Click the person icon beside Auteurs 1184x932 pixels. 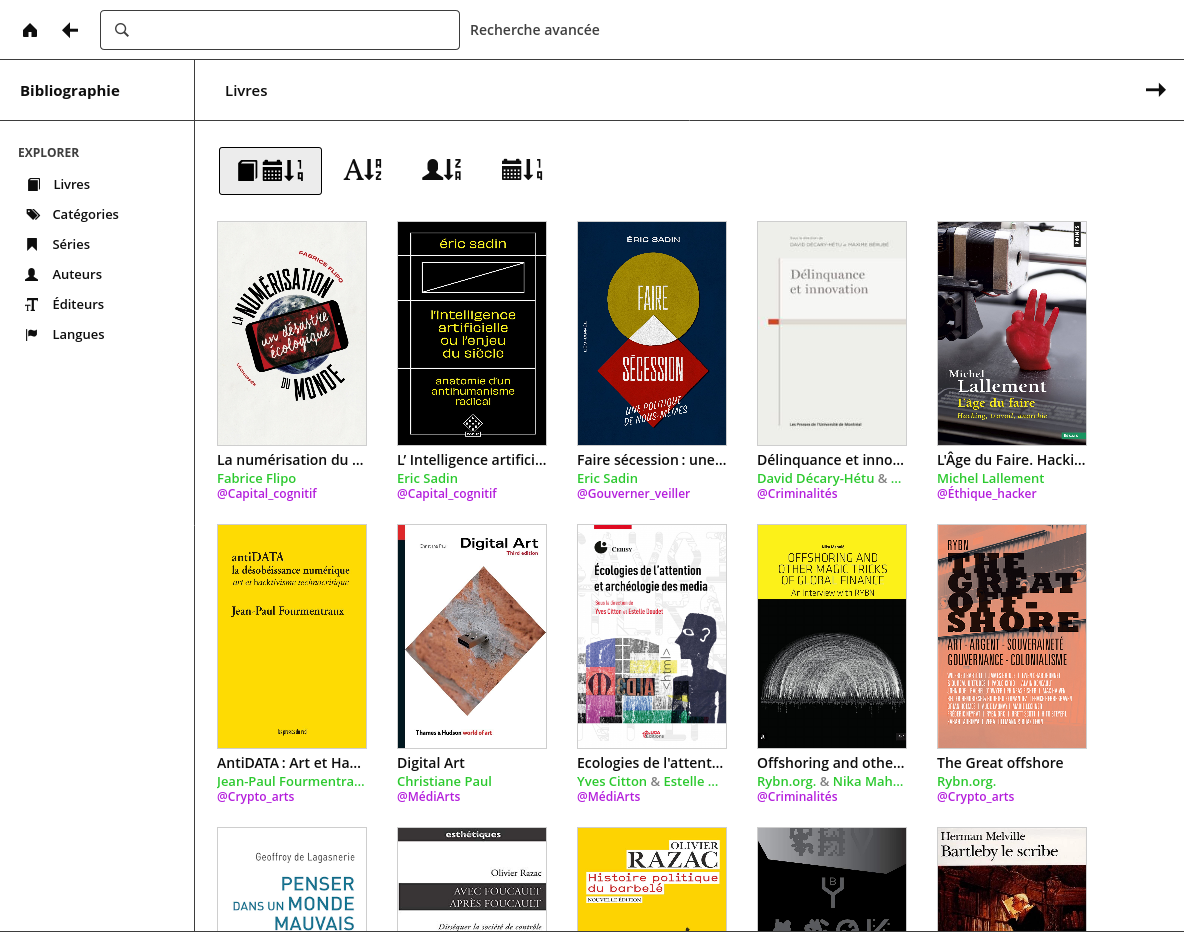(32, 274)
